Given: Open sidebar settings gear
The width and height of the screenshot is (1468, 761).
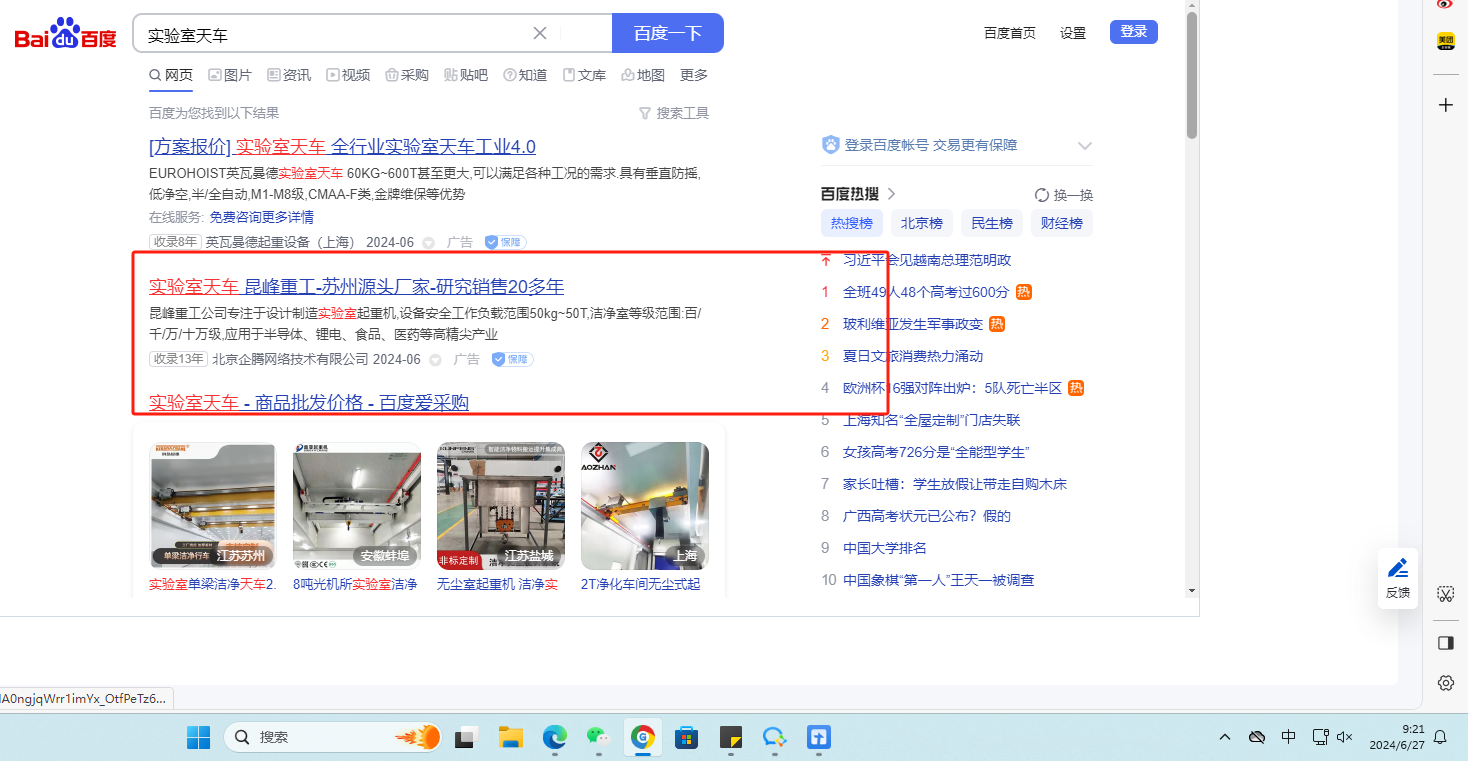Looking at the screenshot, I should (x=1445, y=683).
